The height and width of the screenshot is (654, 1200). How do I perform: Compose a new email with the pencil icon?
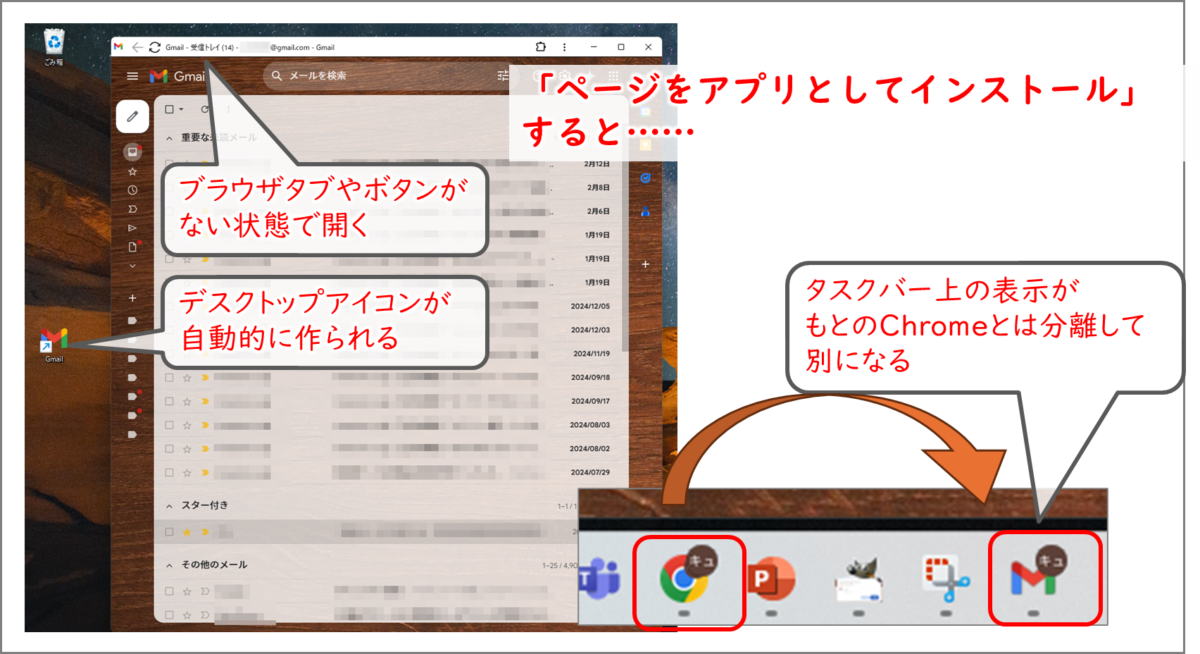pyautogui.click(x=132, y=116)
